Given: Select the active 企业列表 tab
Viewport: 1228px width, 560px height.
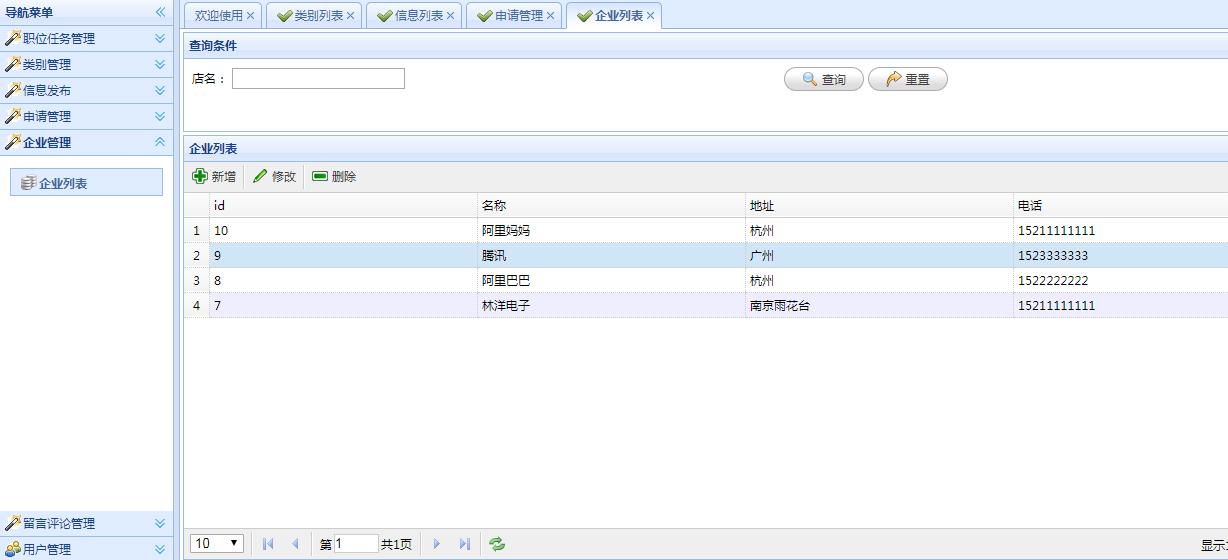Looking at the screenshot, I should (619, 15).
